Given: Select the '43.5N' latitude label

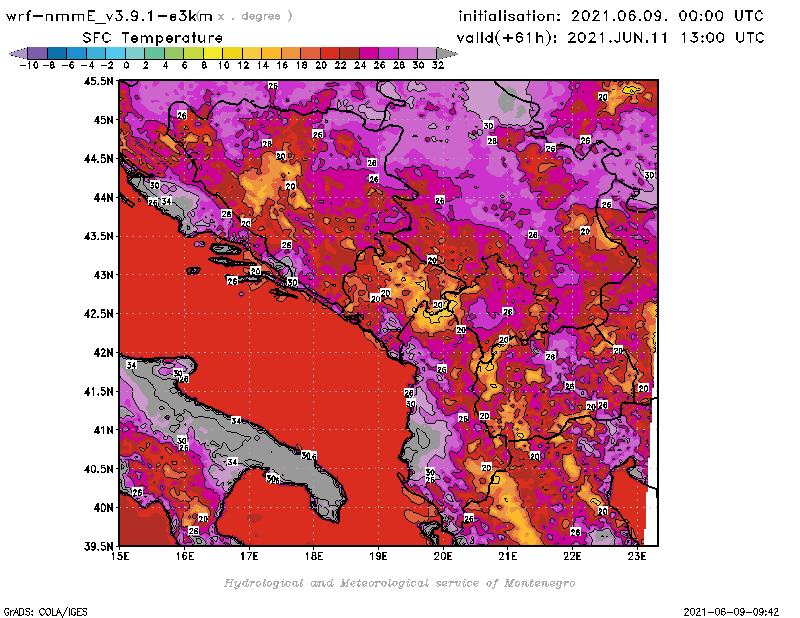Looking at the screenshot, I should (99, 236).
